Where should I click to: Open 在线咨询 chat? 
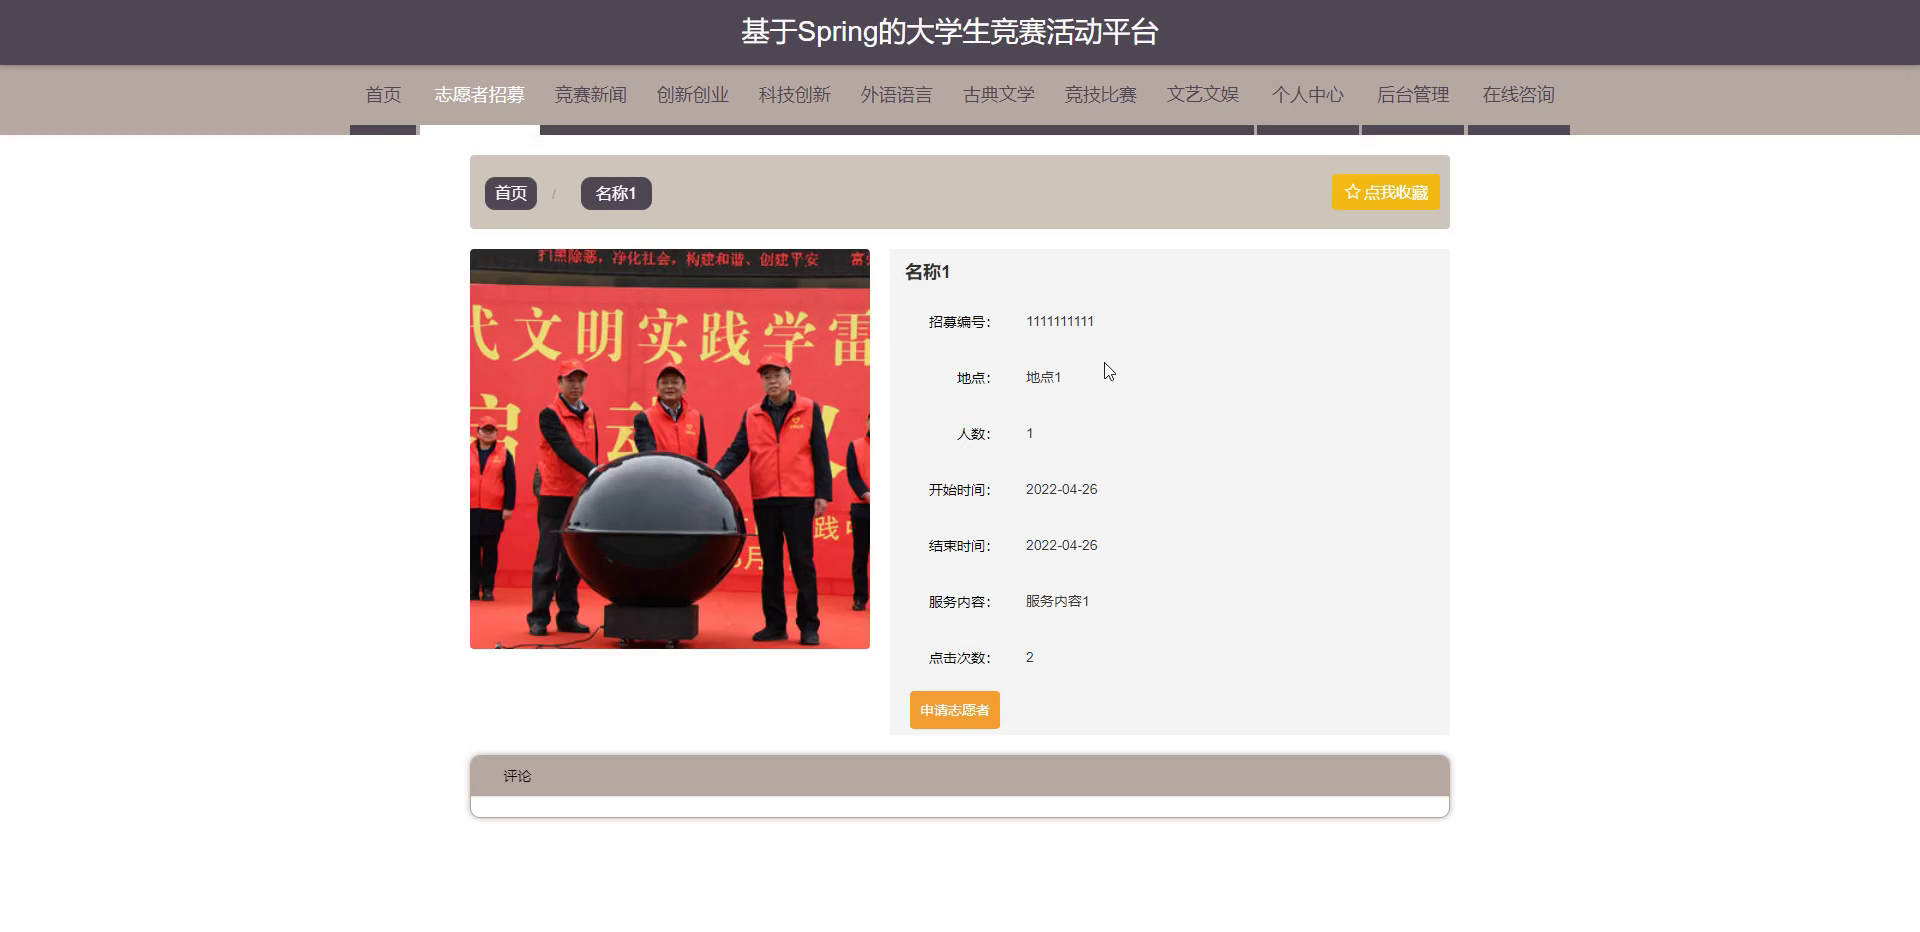pyautogui.click(x=1519, y=95)
